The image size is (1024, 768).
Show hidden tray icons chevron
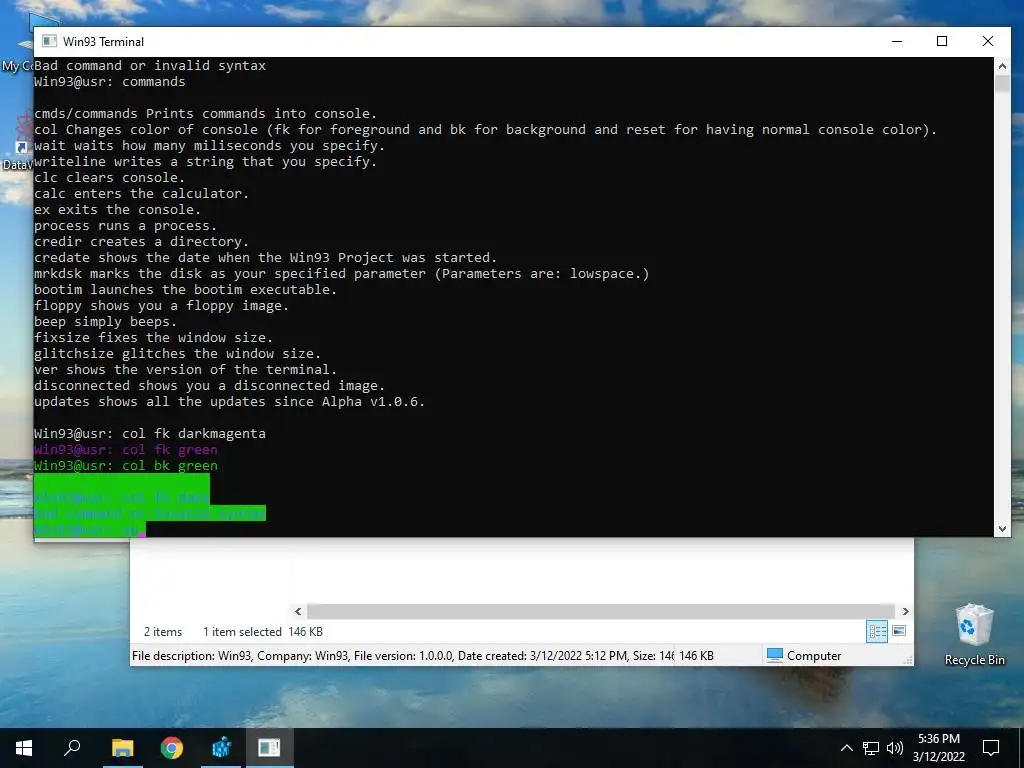[x=846, y=748]
